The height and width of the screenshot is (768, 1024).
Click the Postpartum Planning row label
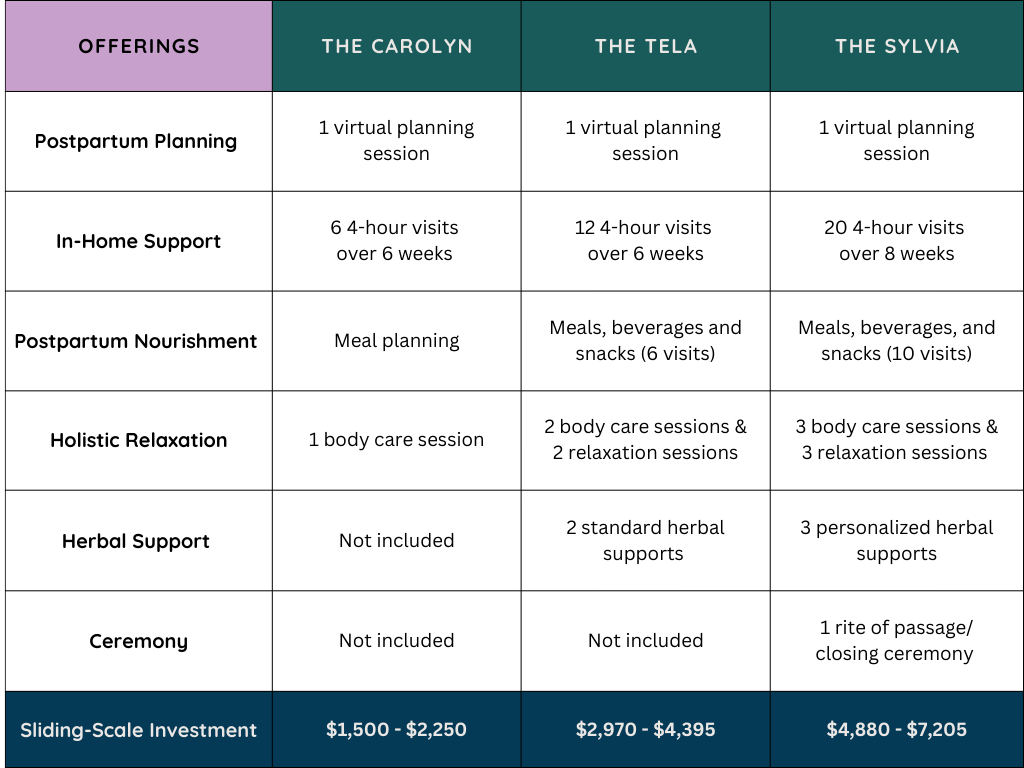click(136, 141)
